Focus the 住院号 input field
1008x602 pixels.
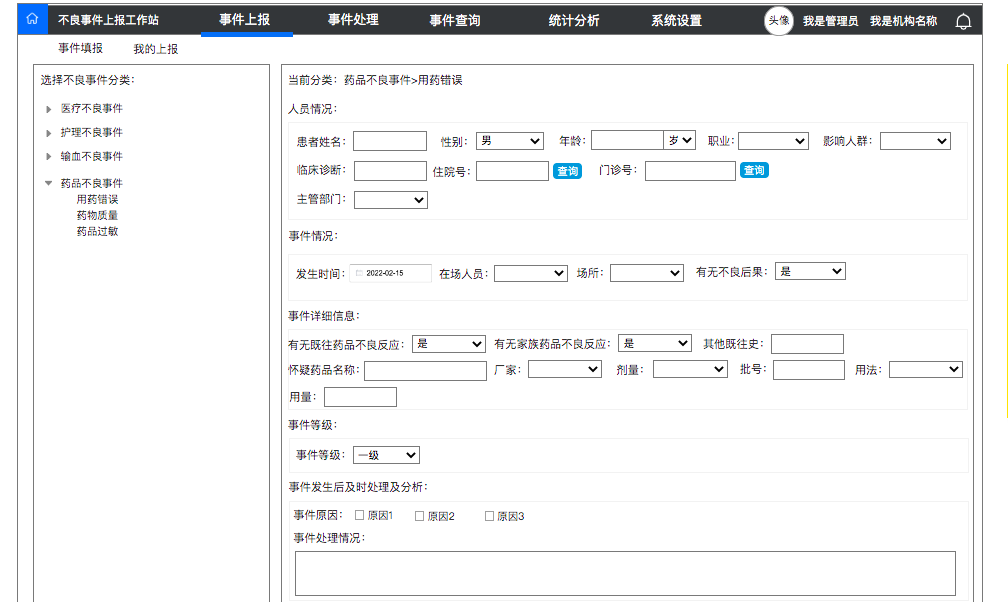click(512, 171)
